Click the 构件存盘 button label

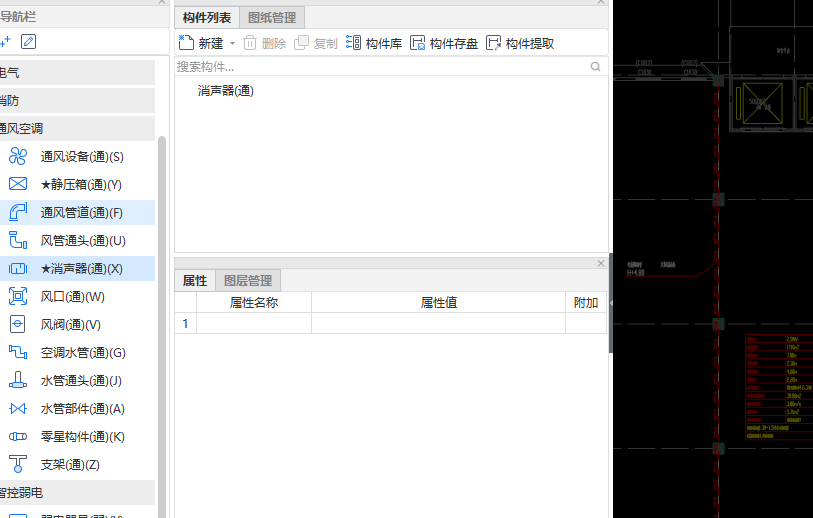tap(454, 44)
